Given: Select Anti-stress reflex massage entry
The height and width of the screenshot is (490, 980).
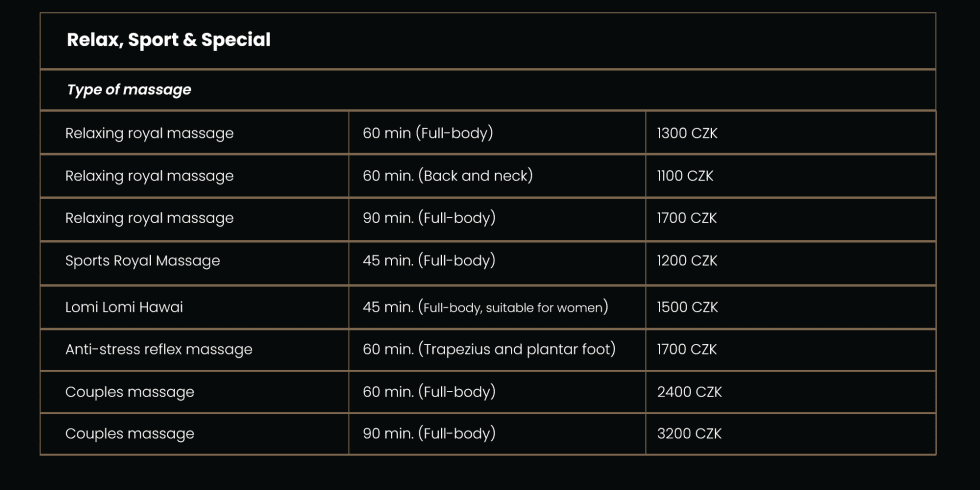Looking at the screenshot, I should coord(159,349).
